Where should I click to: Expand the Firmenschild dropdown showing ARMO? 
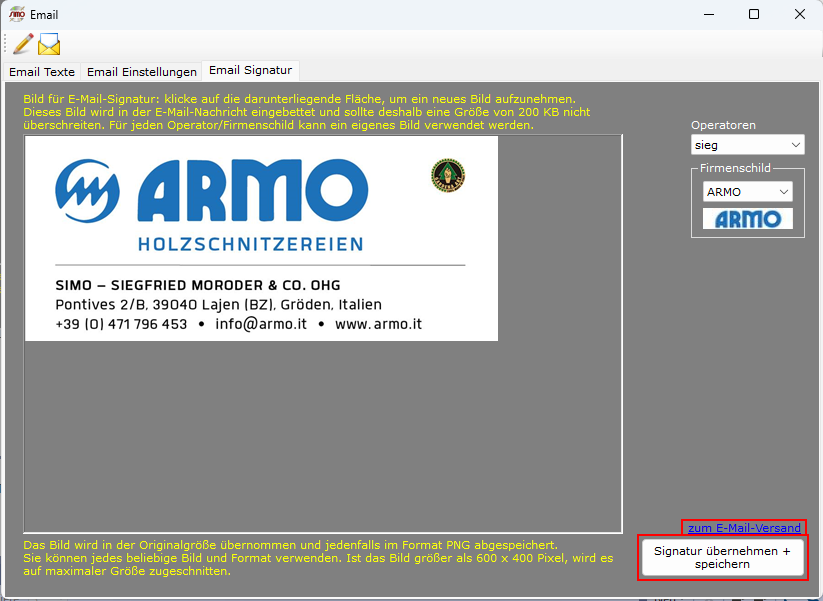tap(747, 192)
